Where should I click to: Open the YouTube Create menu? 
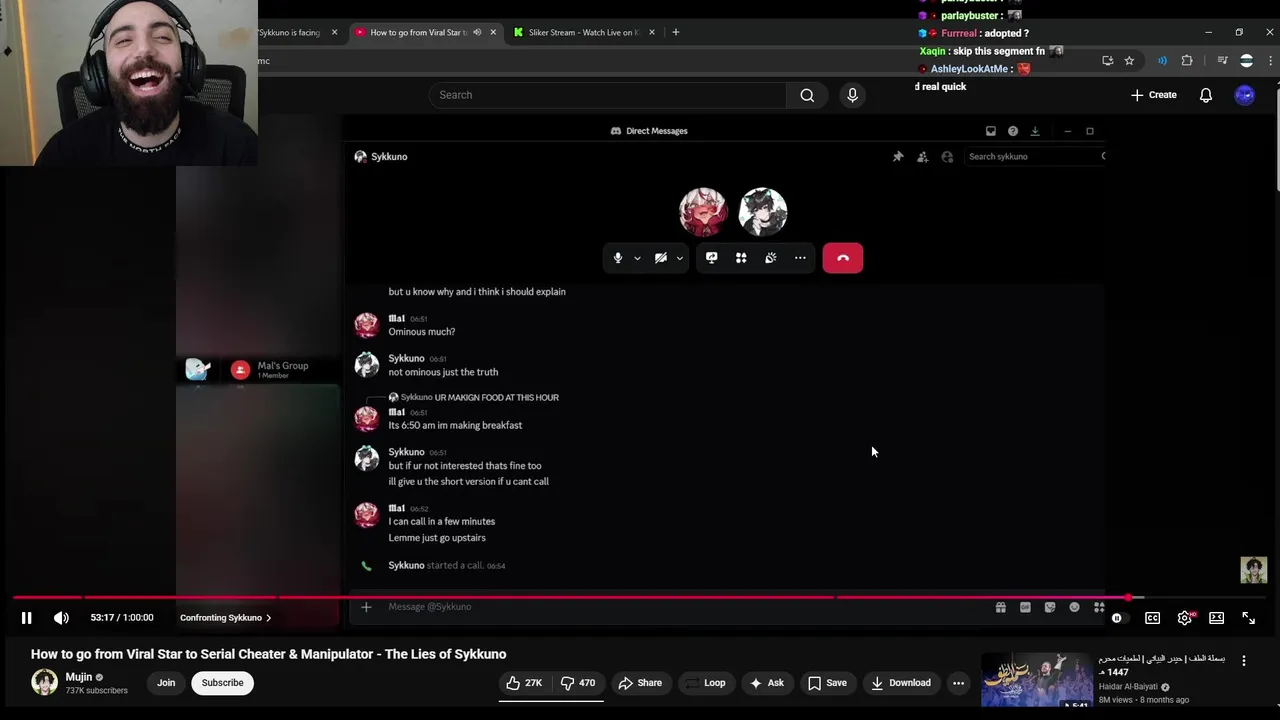tap(1153, 95)
